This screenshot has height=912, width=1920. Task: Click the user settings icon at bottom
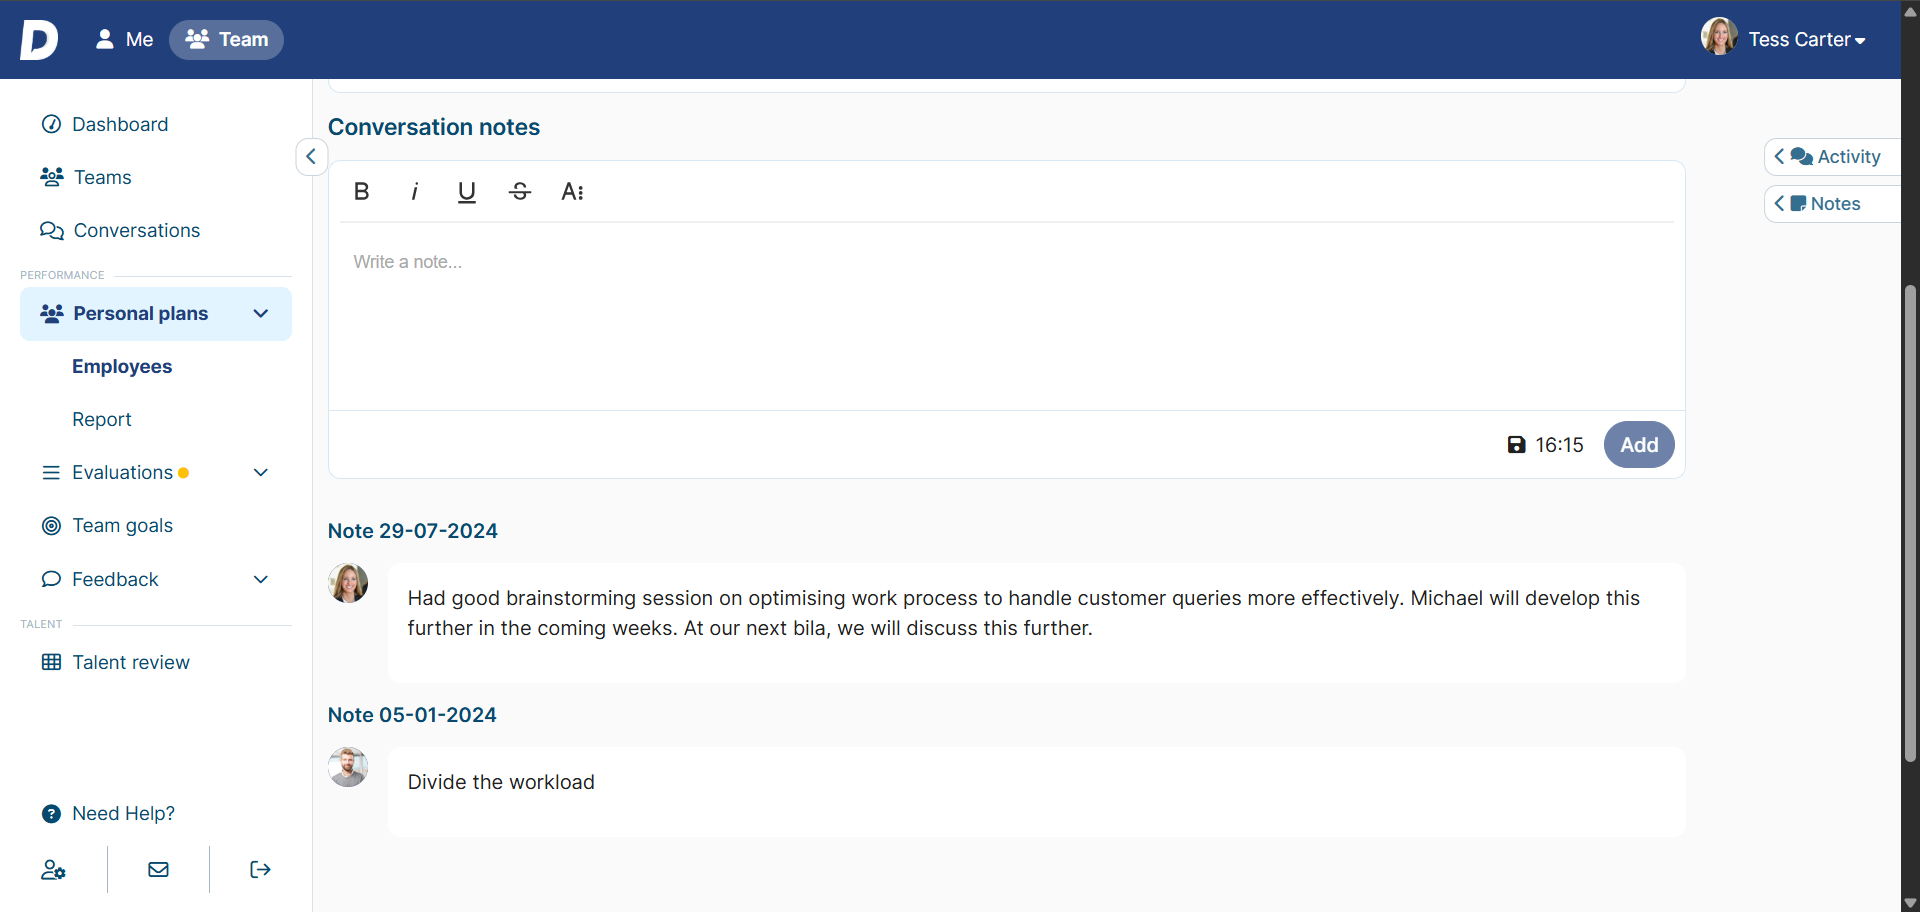click(53, 870)
